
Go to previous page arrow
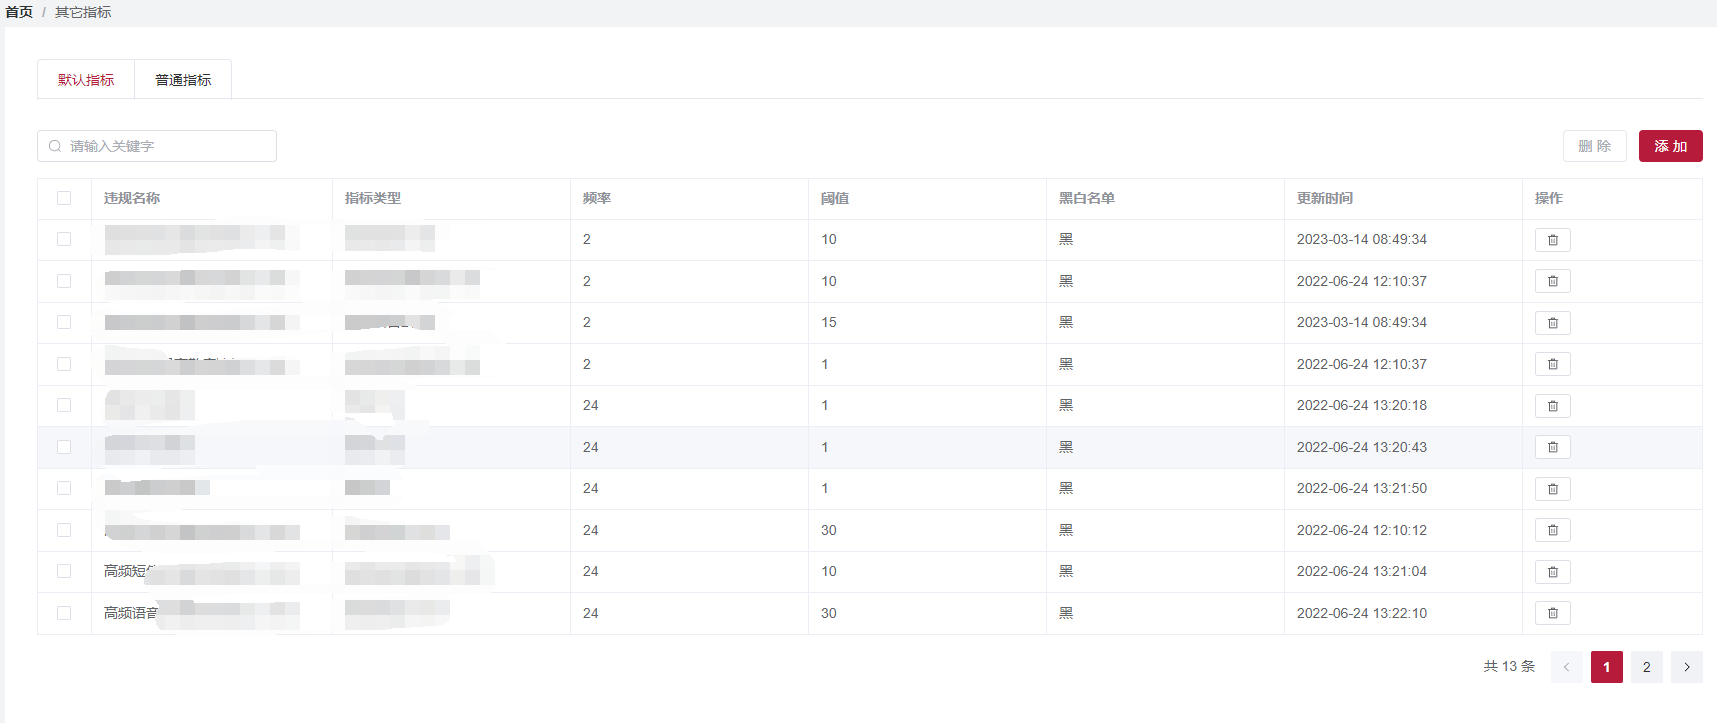pos(1566,667)
